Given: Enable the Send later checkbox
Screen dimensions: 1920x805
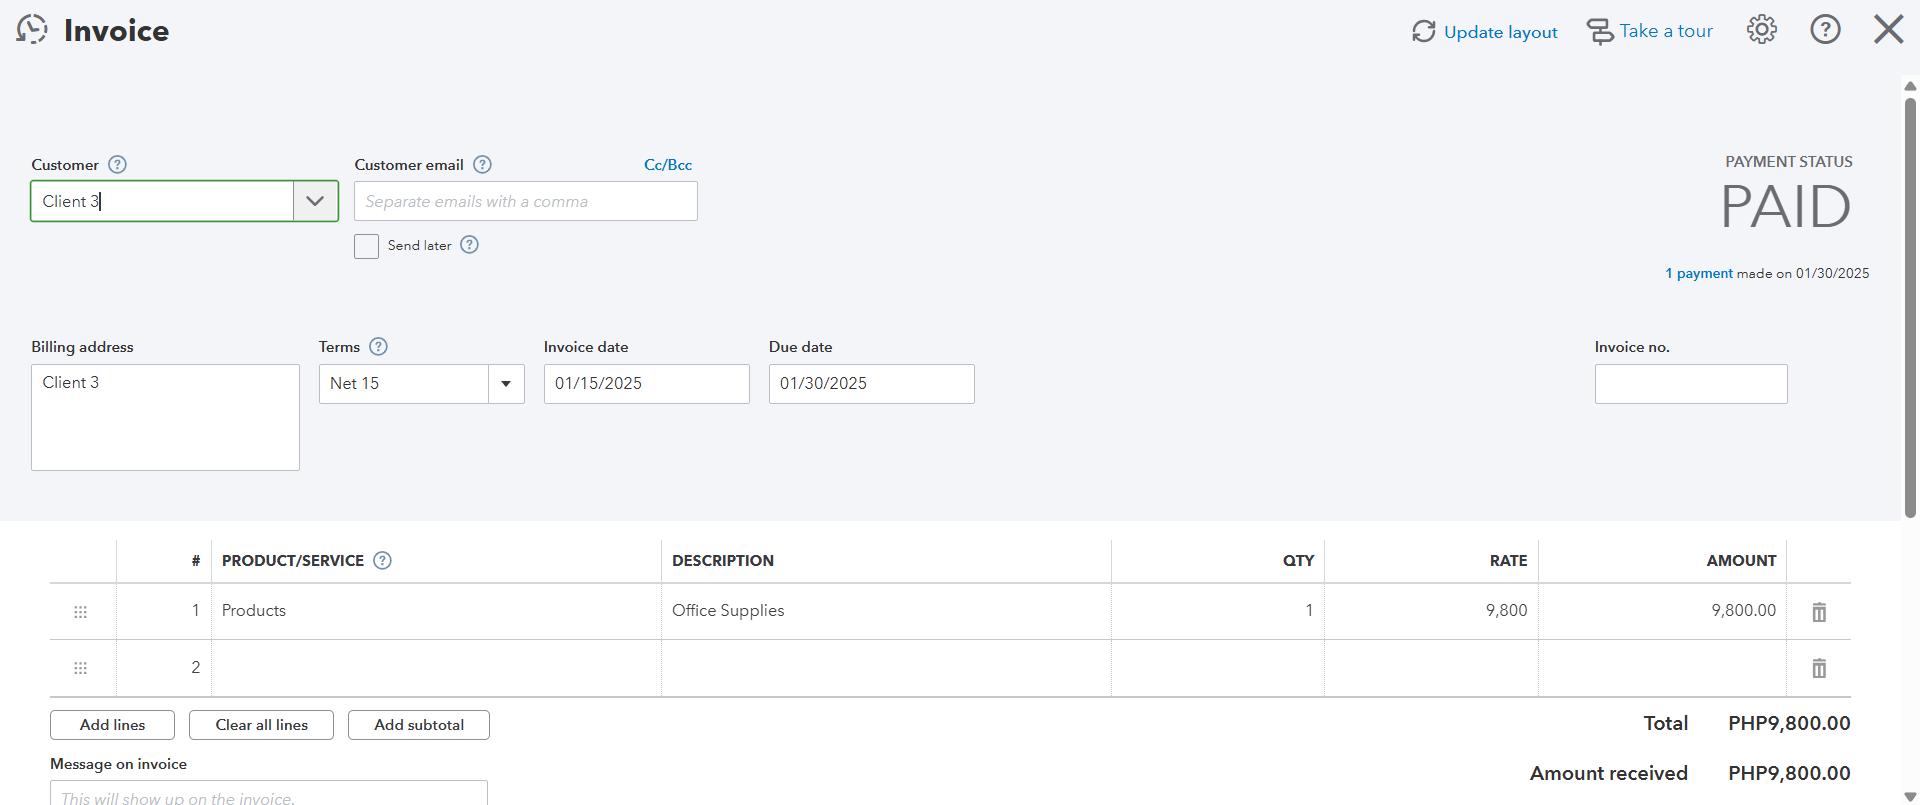Looking at the screenshot, I should [366, 246].
